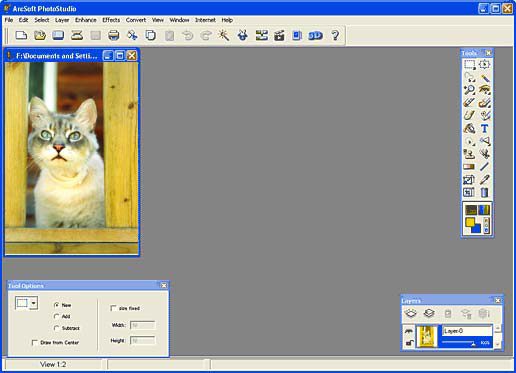Click the Width field in Tool Options
The image size is (516, 373).
[x=142, y=325]
